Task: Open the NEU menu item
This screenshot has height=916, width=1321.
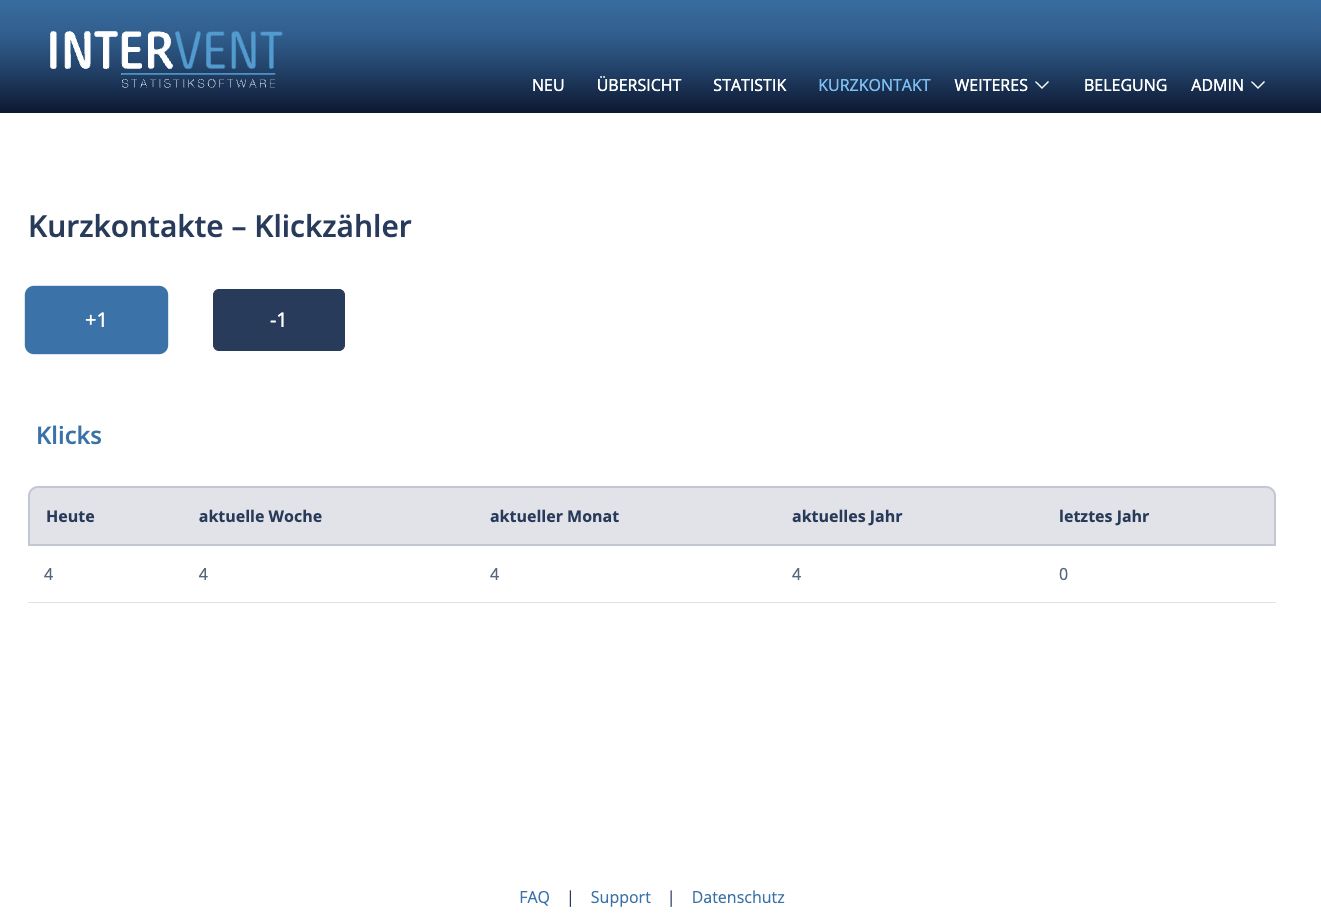Action: (x=548, y=85)
